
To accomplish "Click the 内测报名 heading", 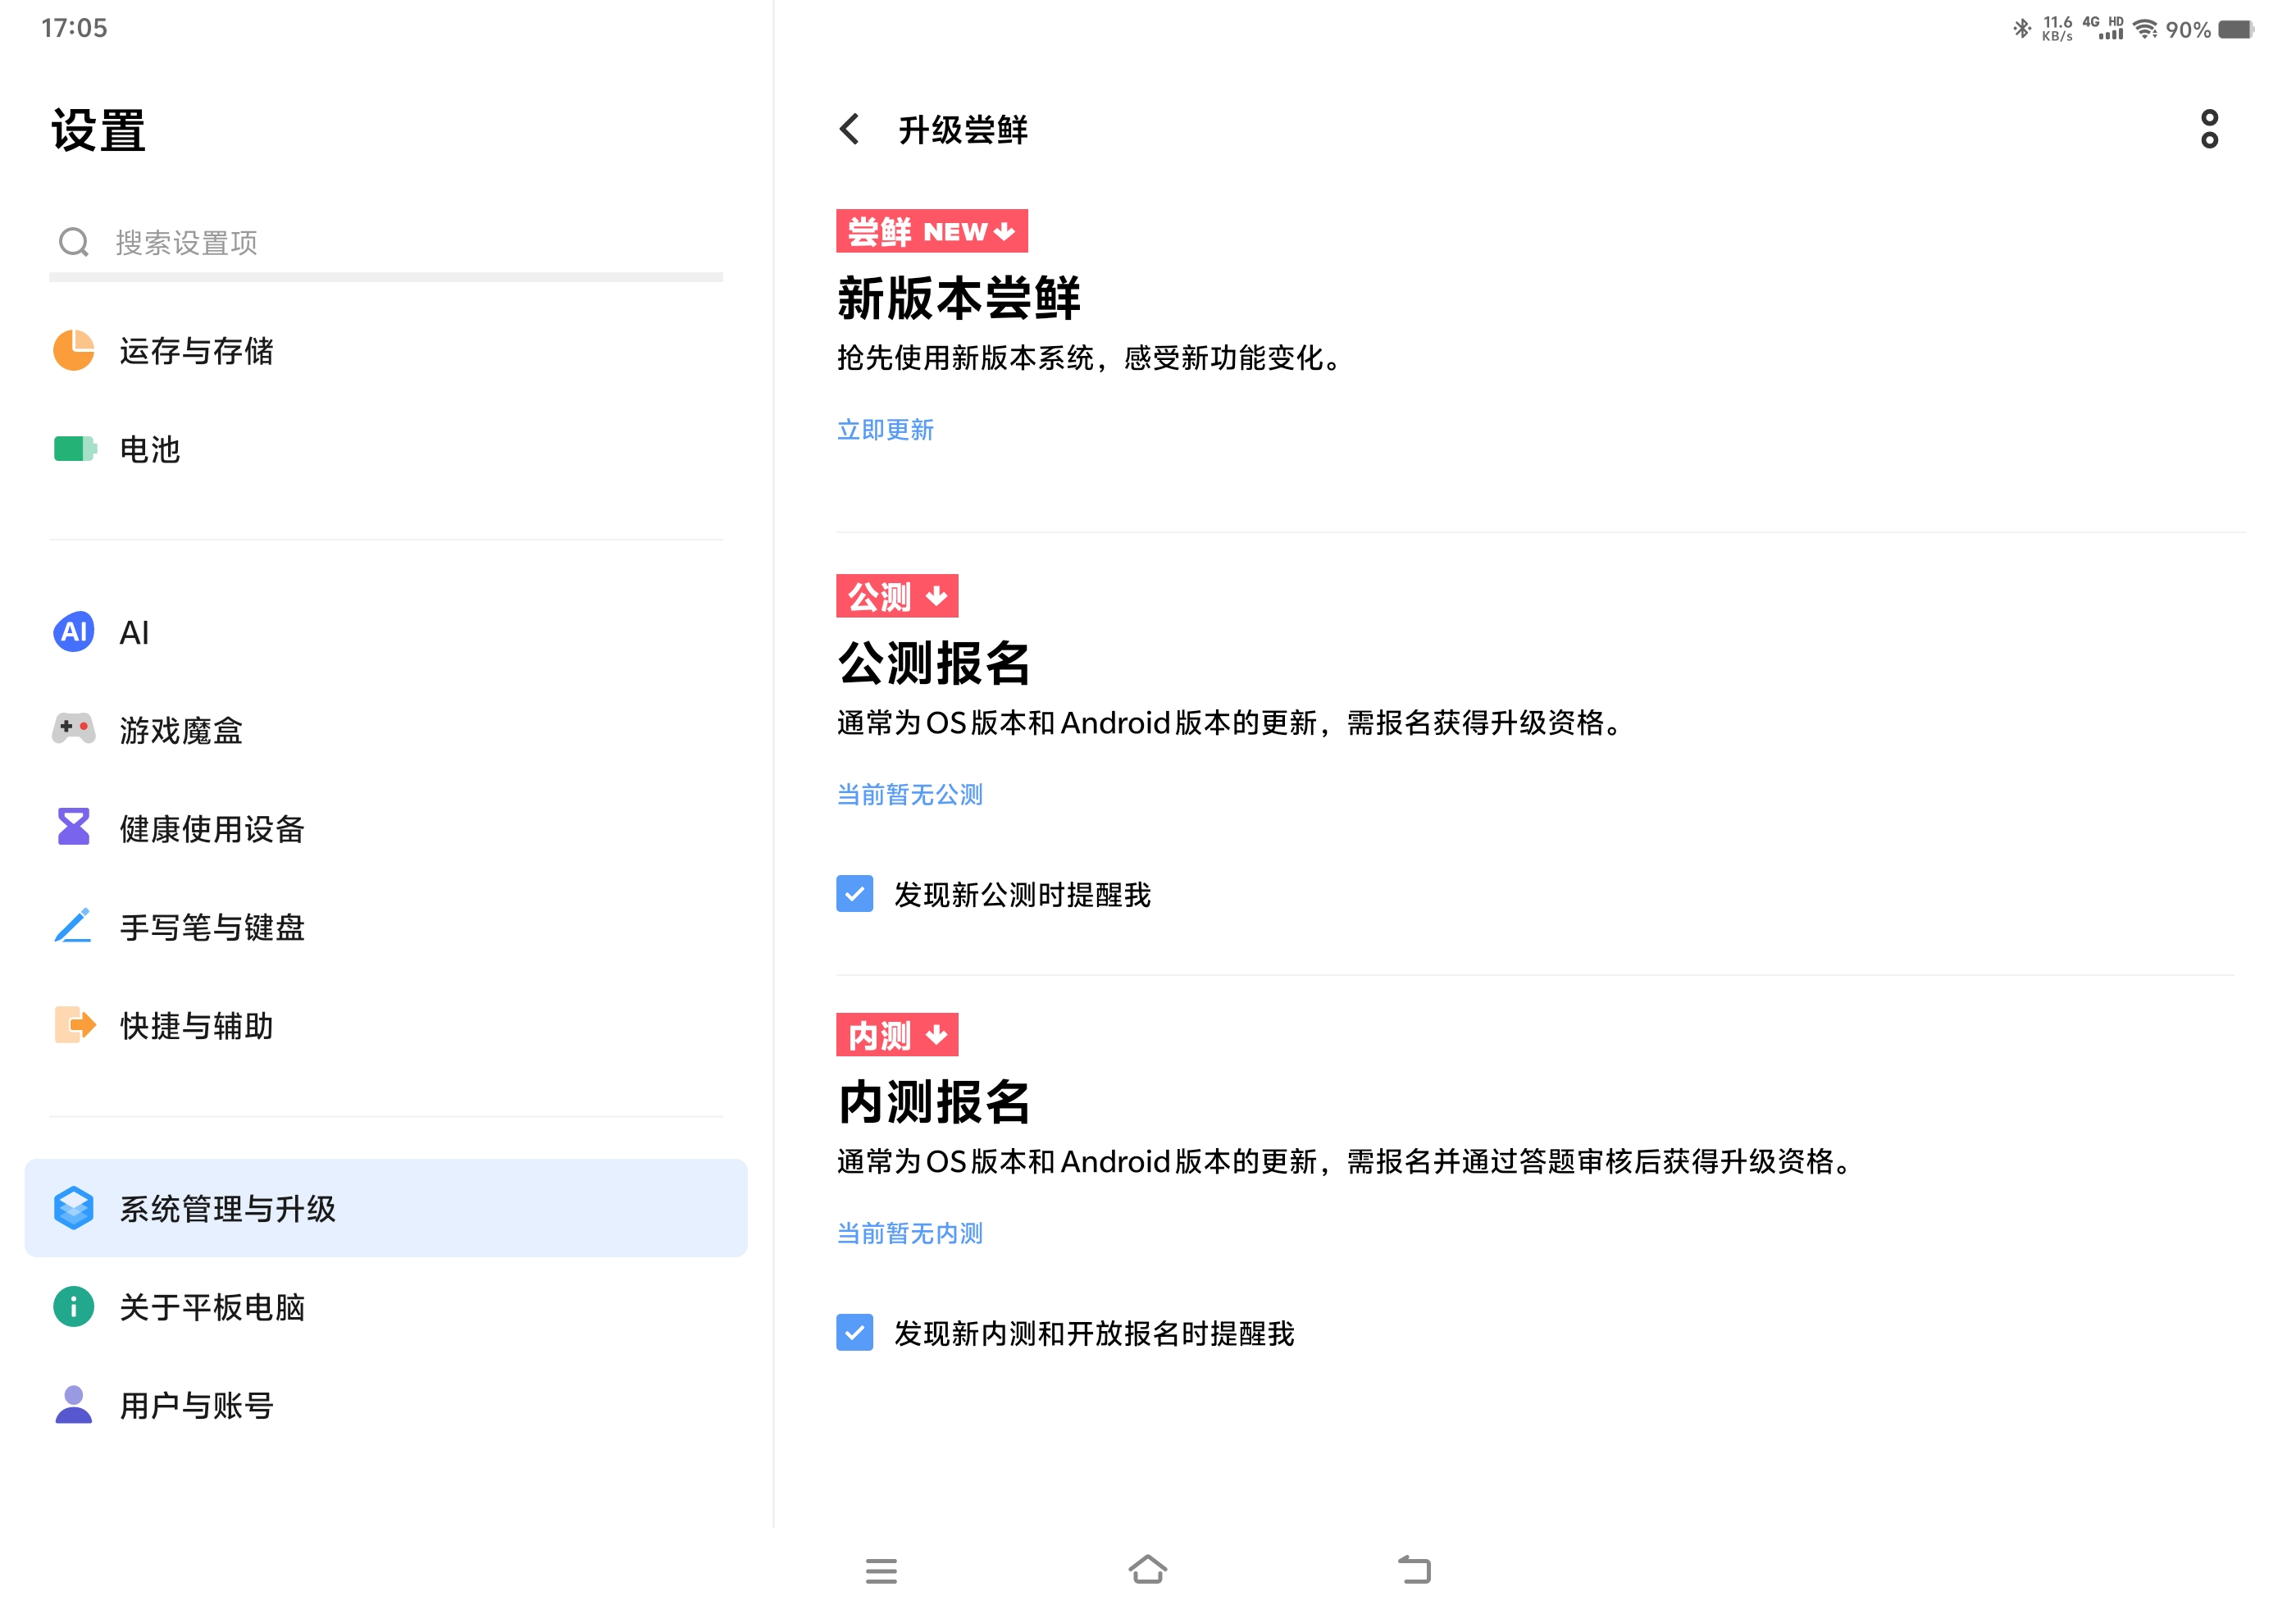I will 934,1102.
